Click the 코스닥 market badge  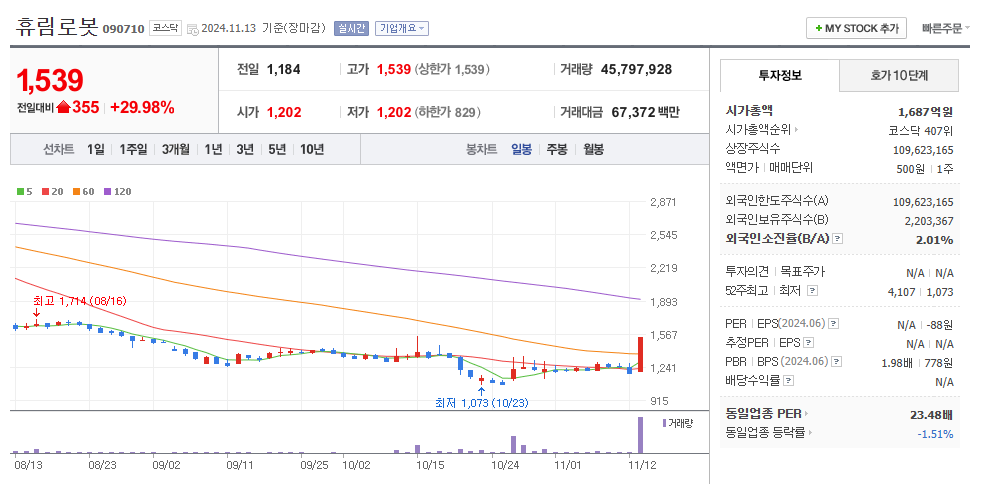tap(165, 28)
